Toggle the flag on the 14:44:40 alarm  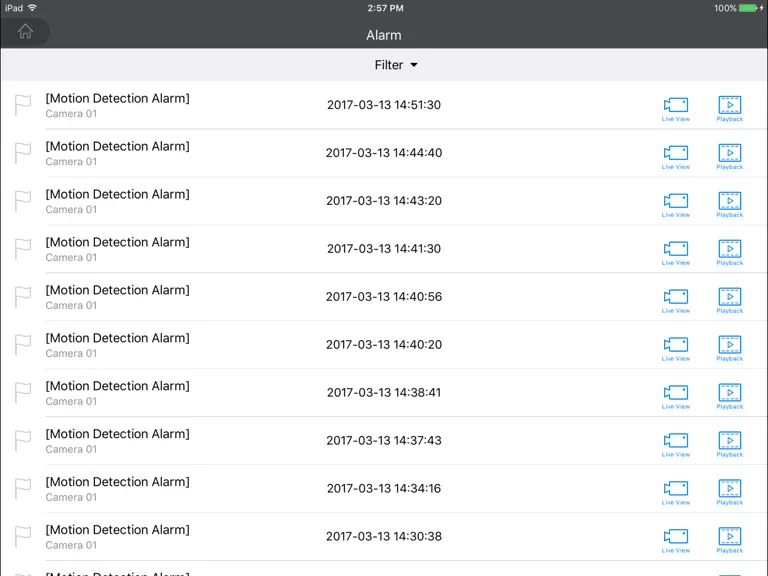(23, 153)
